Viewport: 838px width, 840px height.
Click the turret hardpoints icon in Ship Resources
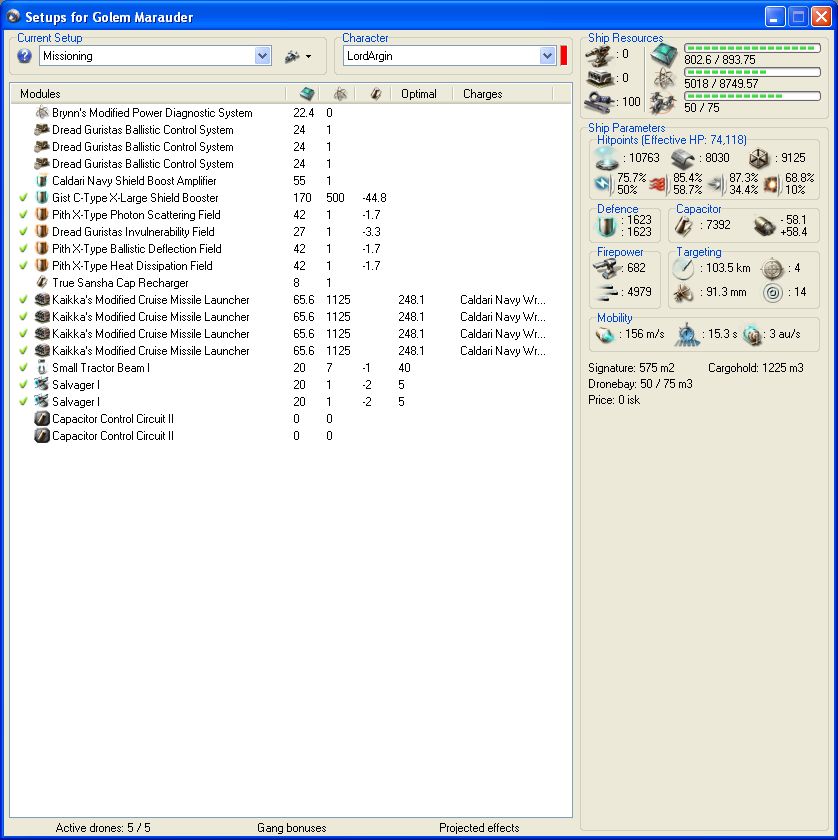(599, 55)
